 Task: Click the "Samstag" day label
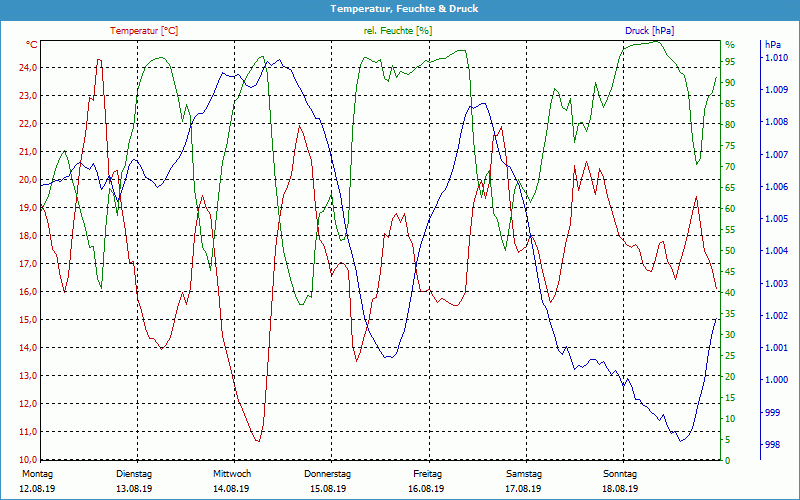[x=523, y=474]
